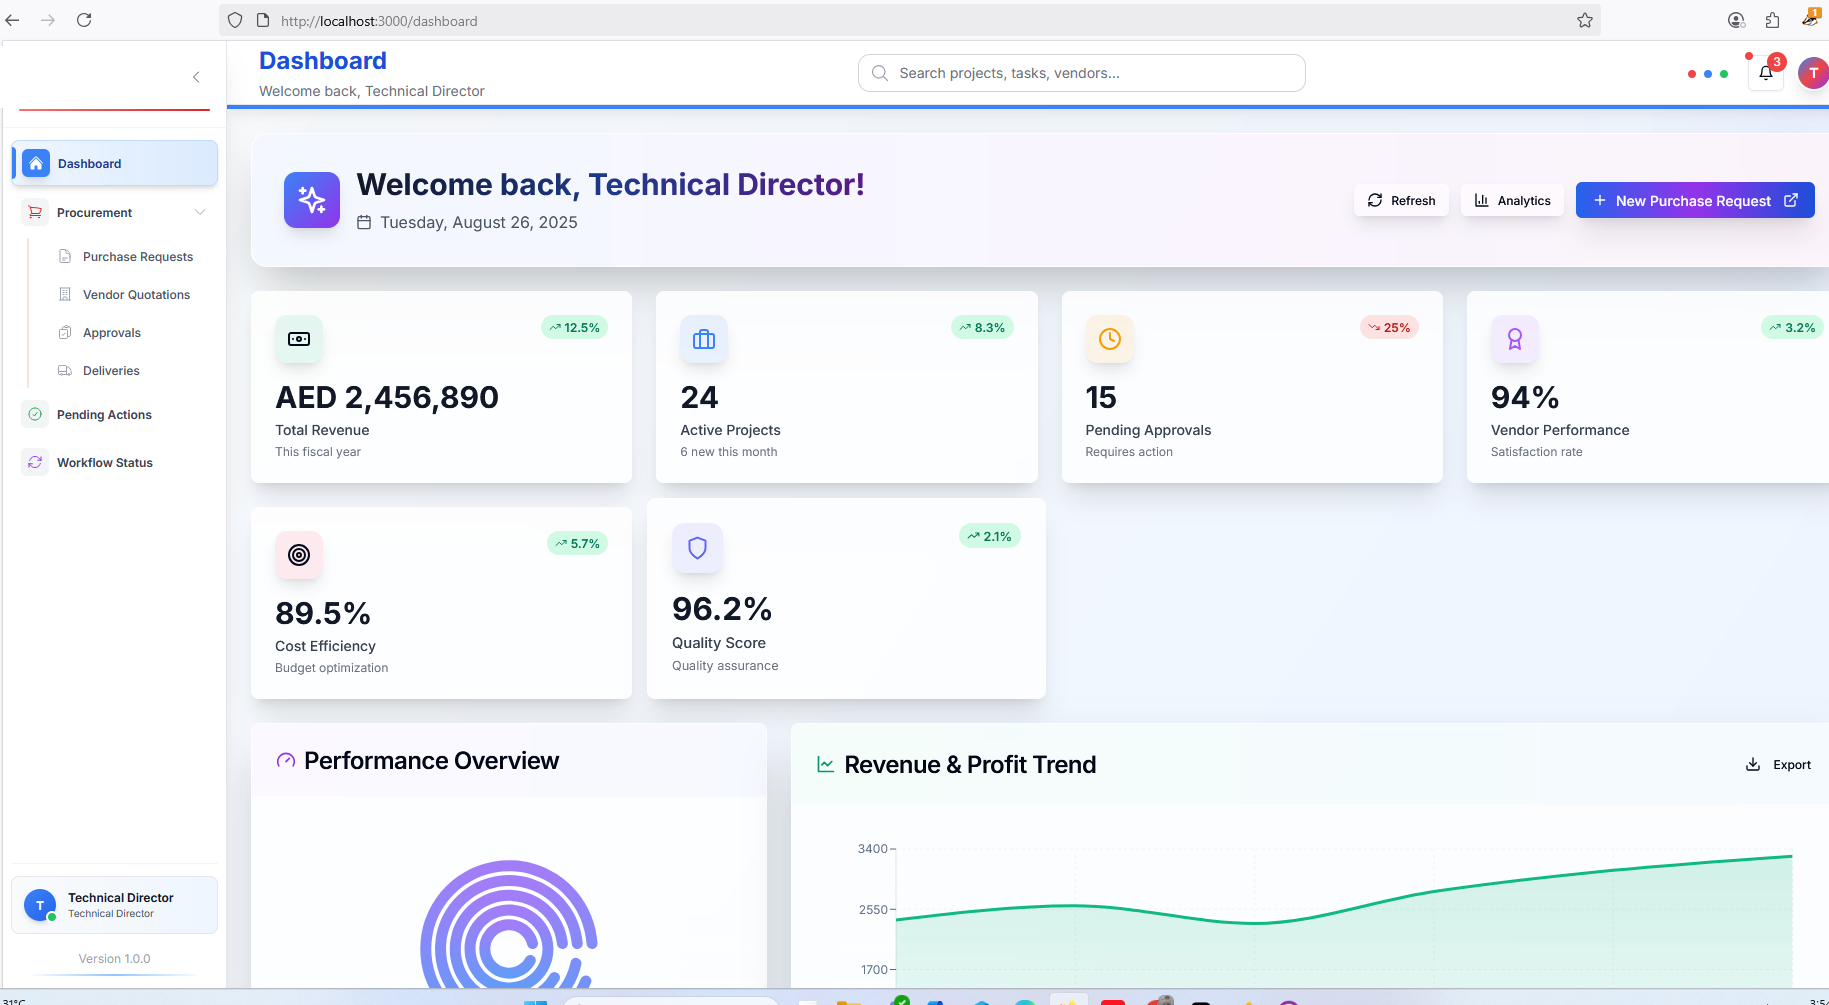Open notifications via the bell icon
Image resolution: width=1829 pixels, height=1005 pixels.
[x=1765, y=72]
